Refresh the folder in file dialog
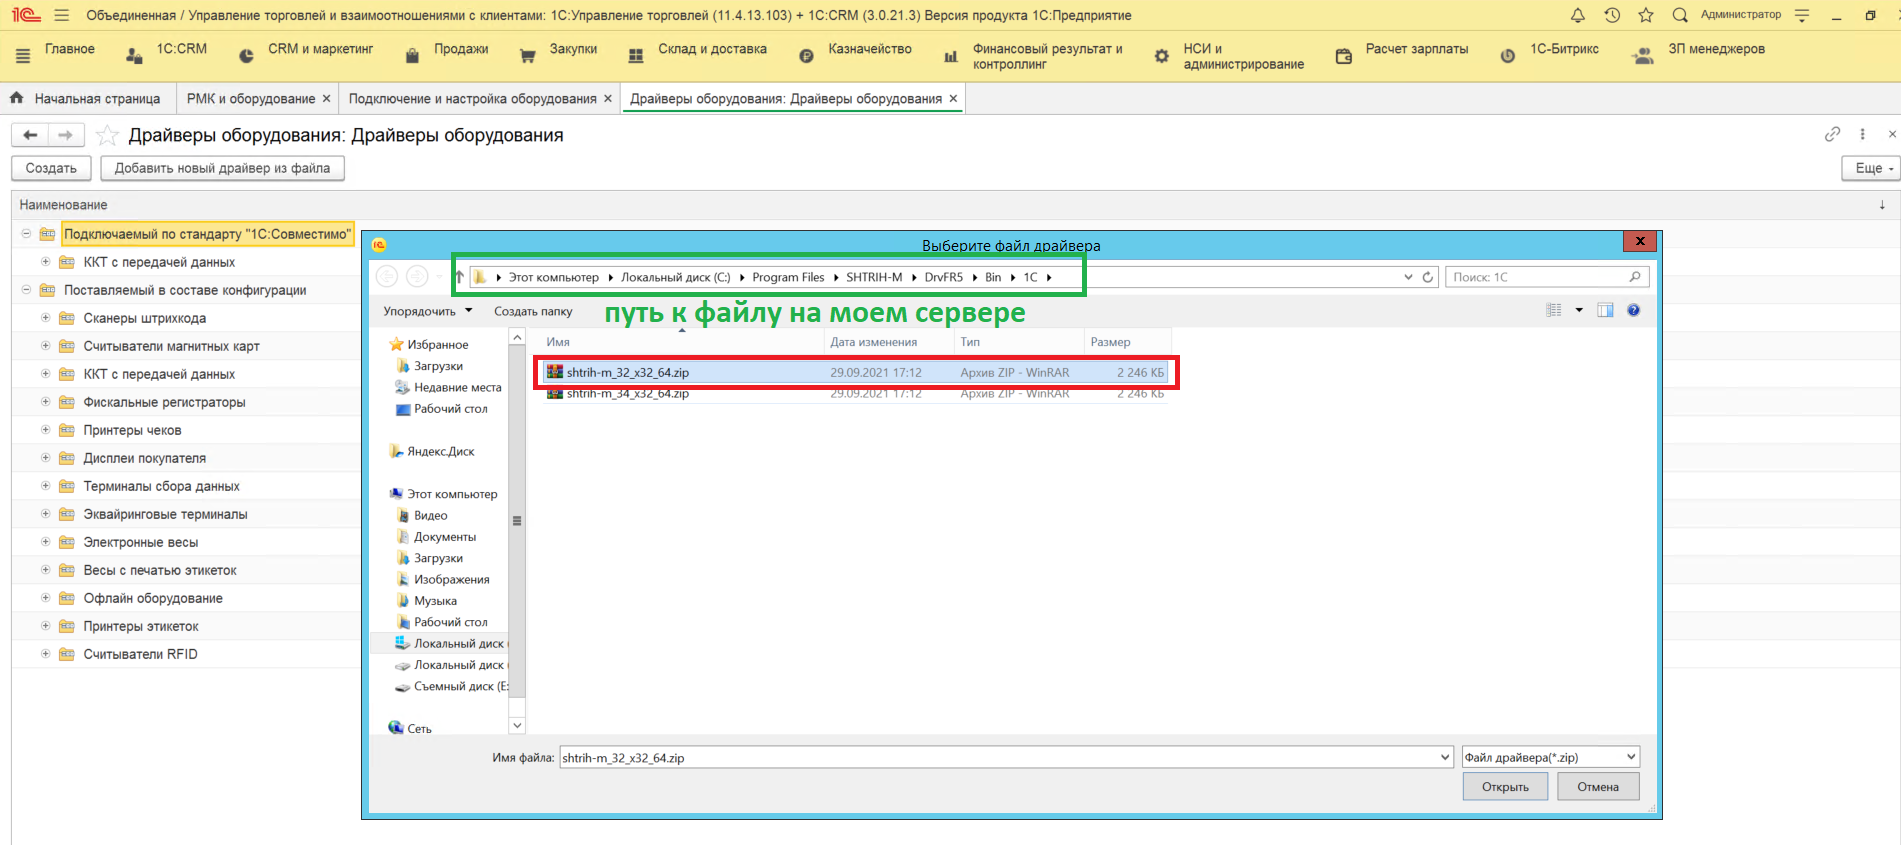Screen dimensions: 1902x845 1428,277
